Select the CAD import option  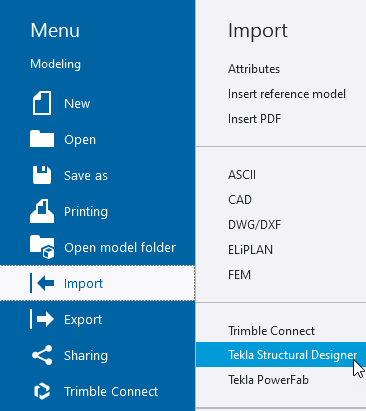coord(240,200)
